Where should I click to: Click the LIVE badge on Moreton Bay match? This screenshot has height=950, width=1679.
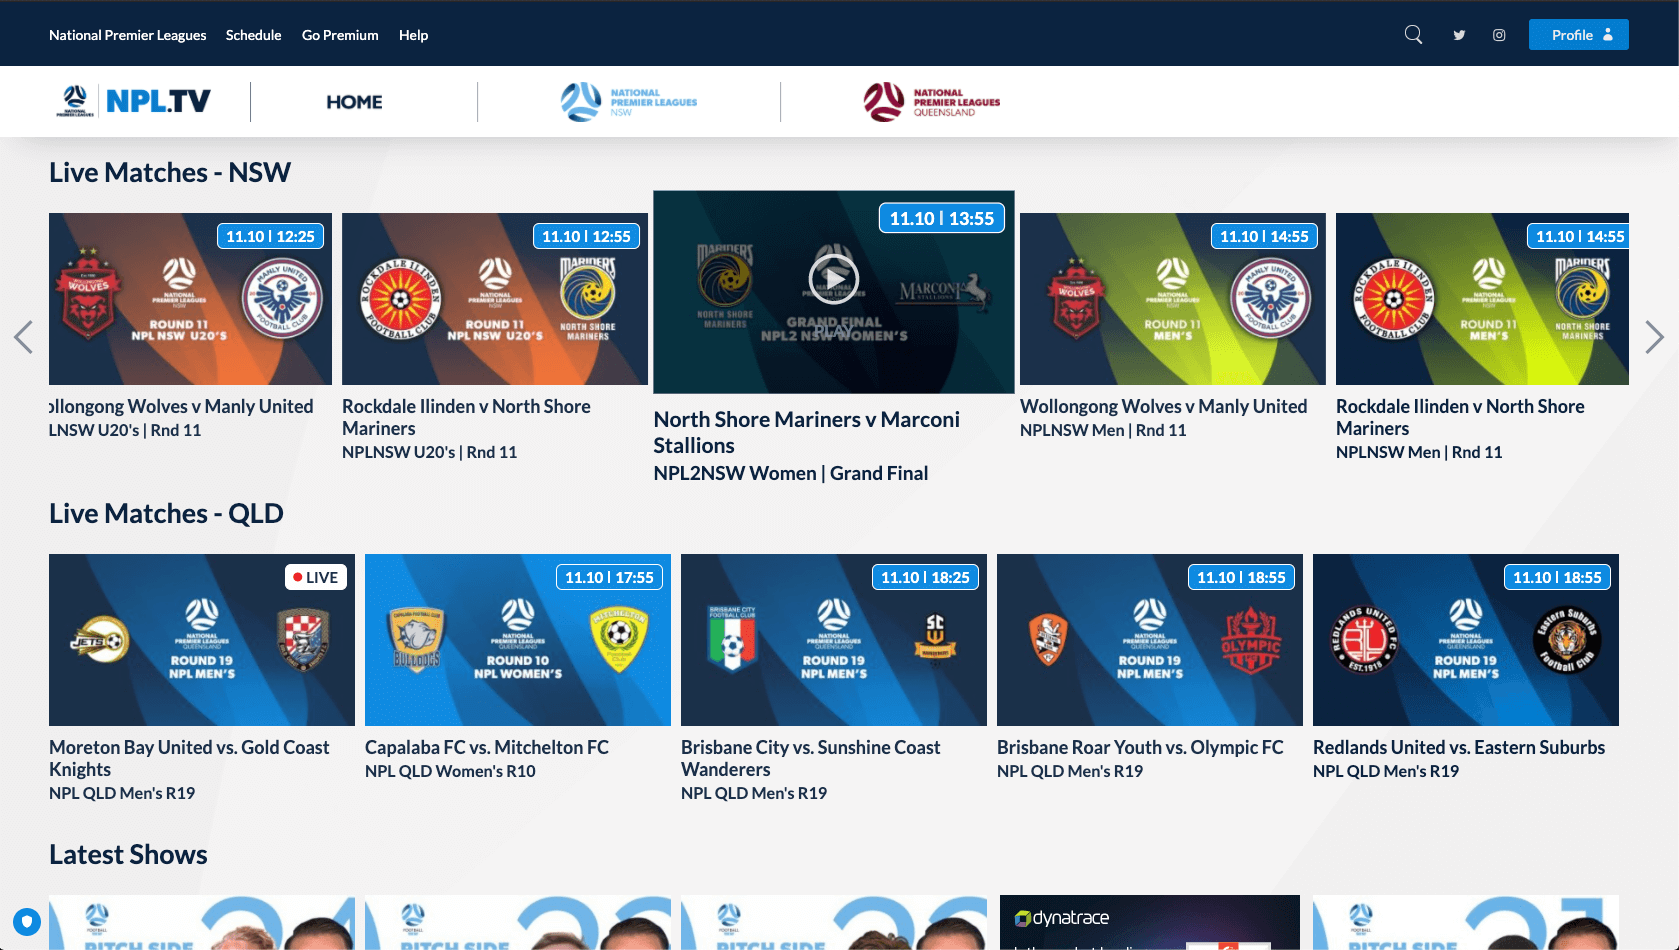[x=316, y=578]
